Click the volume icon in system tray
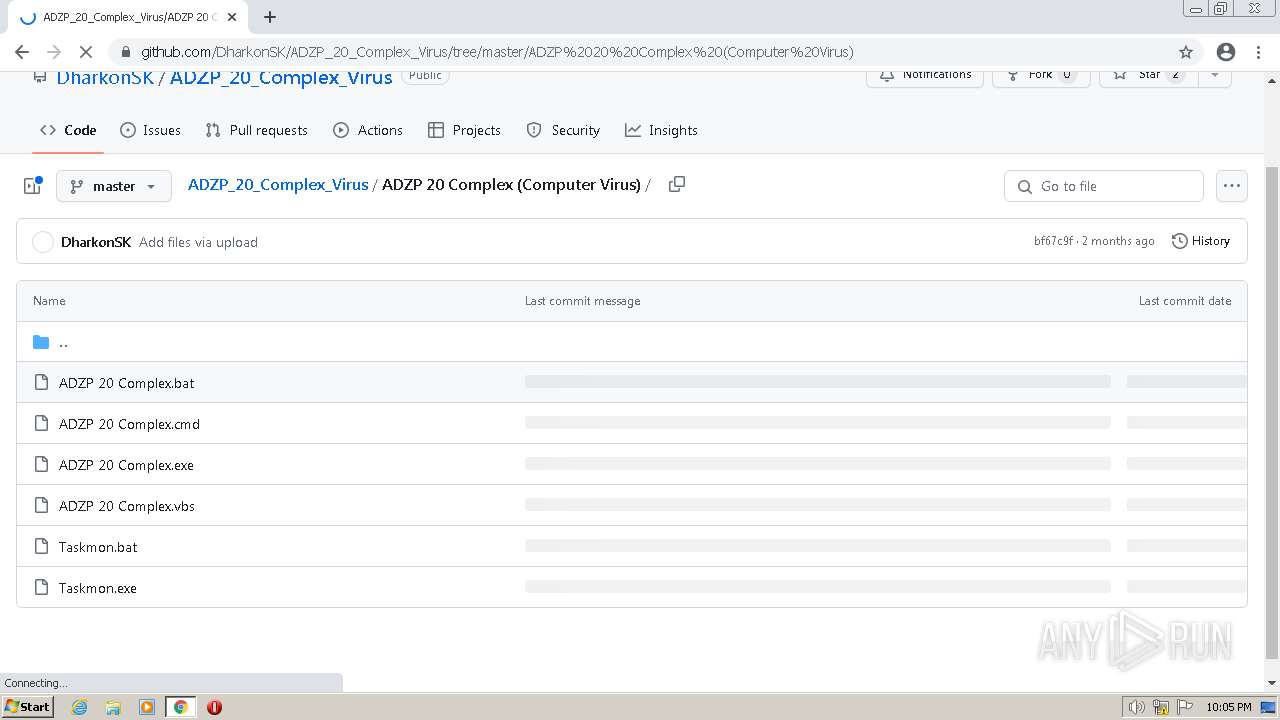This screenshot has height=720, width=1280. [1137, 707]
